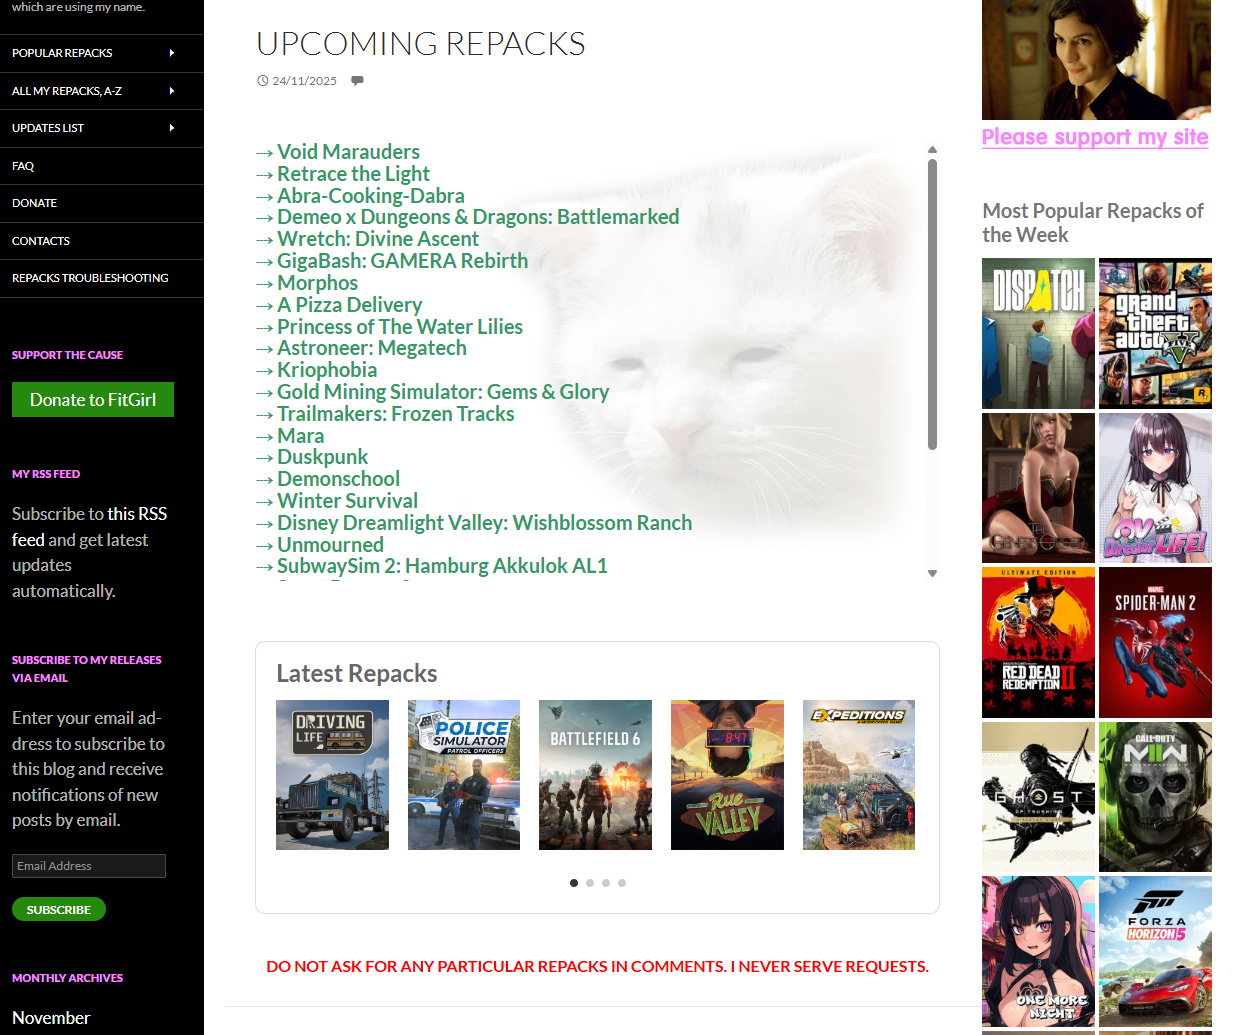Open Wretch: Divine Ascent link
Screen dimensions: 1234x1035
click(x=378, y=239)
